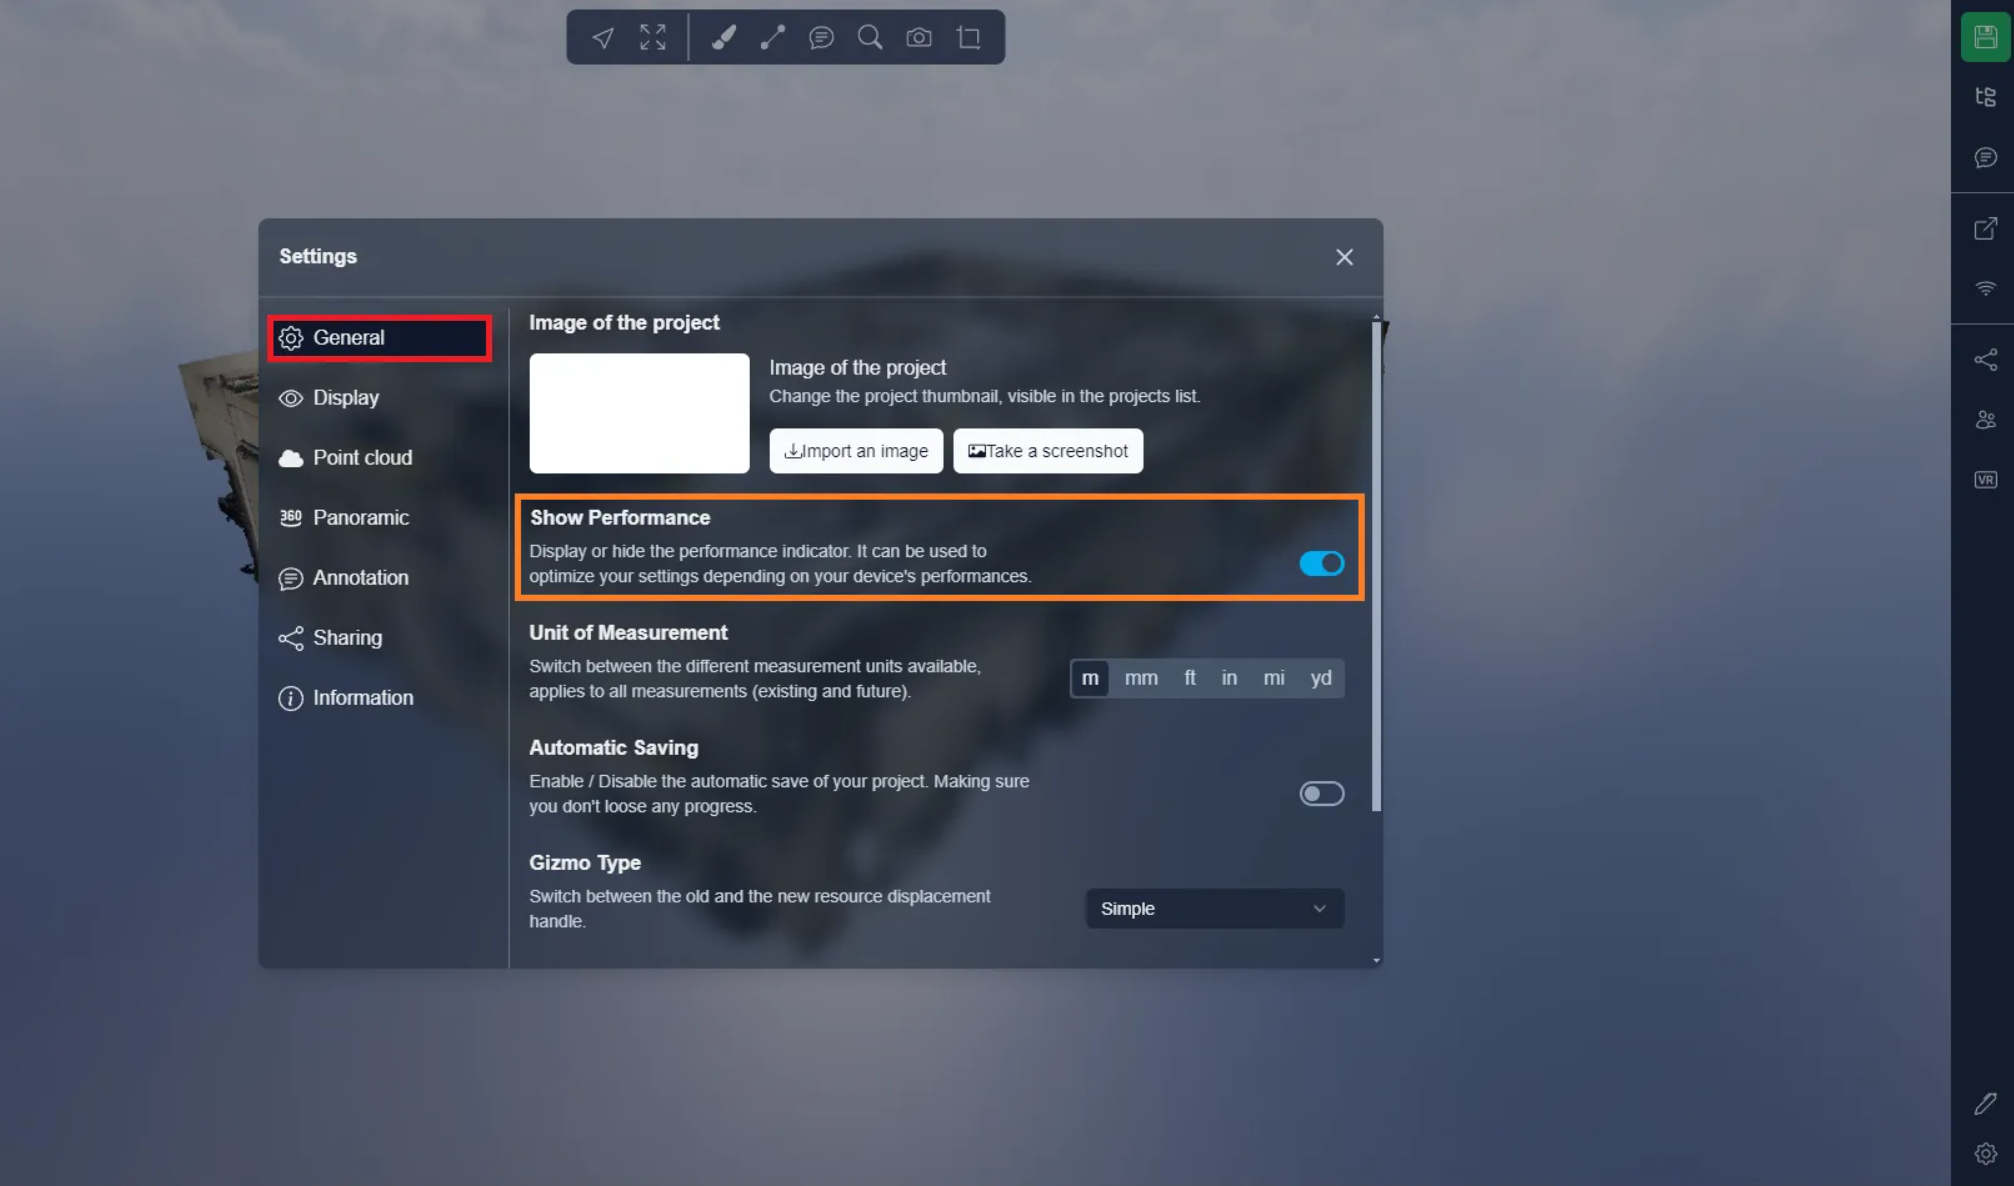2014x1186 pixels.
Task: Choose the mm unit option
Action: [x=1141, y=678]
